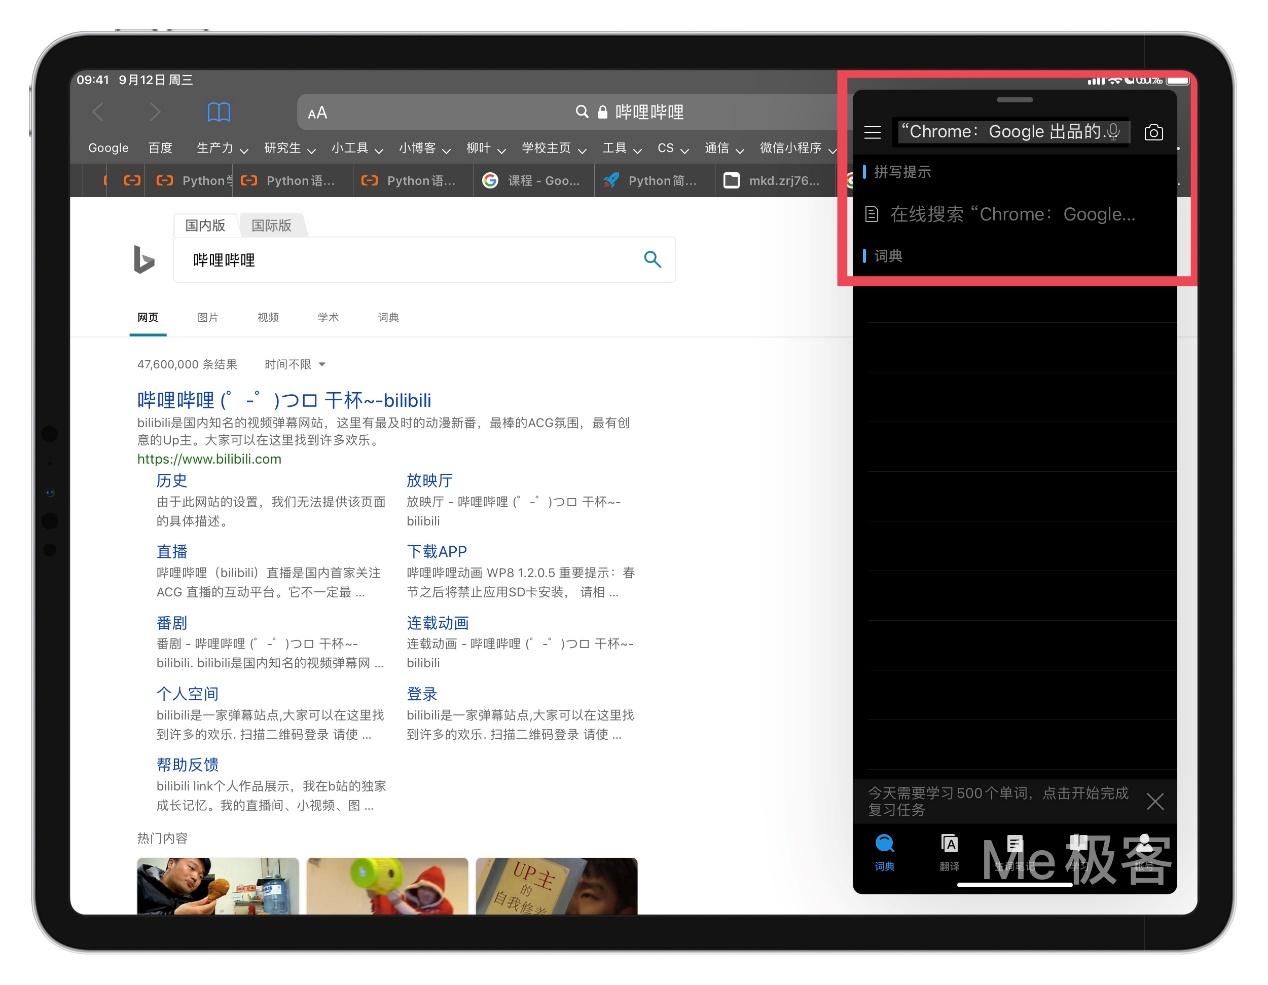The height and width of the screenshot is (985, 1268).
Task: Open the 时间不限 filter dropdown
Action: pyautogui.click(x=295, y=364)
